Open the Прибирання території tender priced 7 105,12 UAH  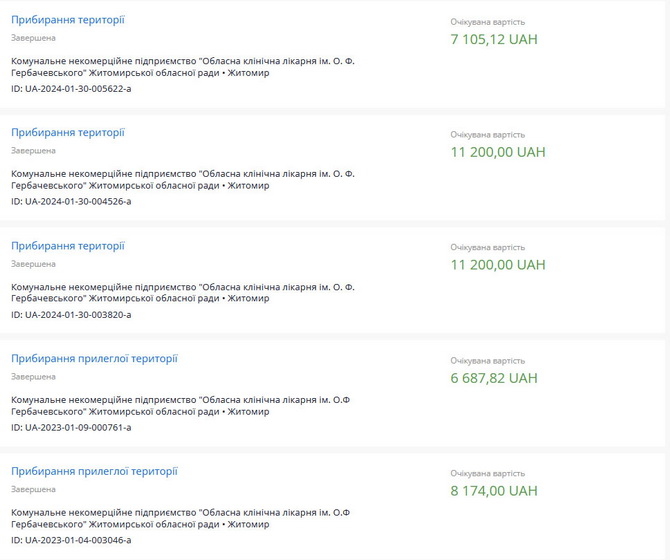68,20
